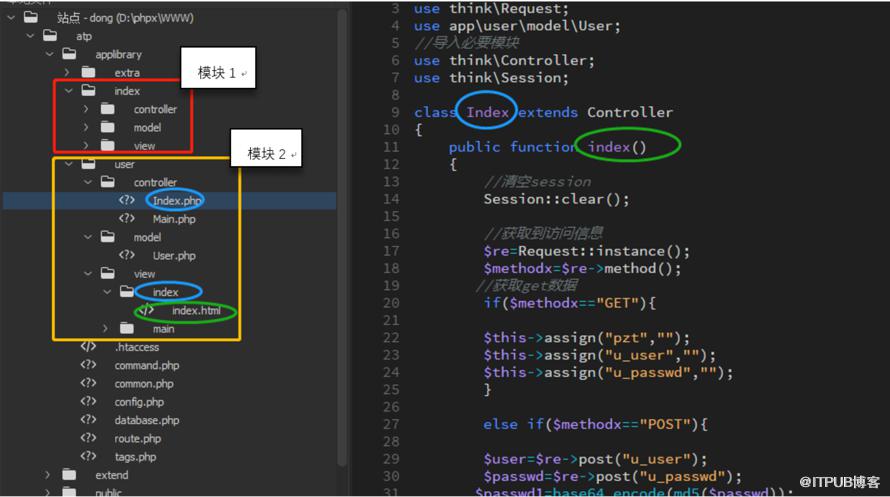Click the atp folder icon
Viewport: 890px width, 497px height.
50,36
